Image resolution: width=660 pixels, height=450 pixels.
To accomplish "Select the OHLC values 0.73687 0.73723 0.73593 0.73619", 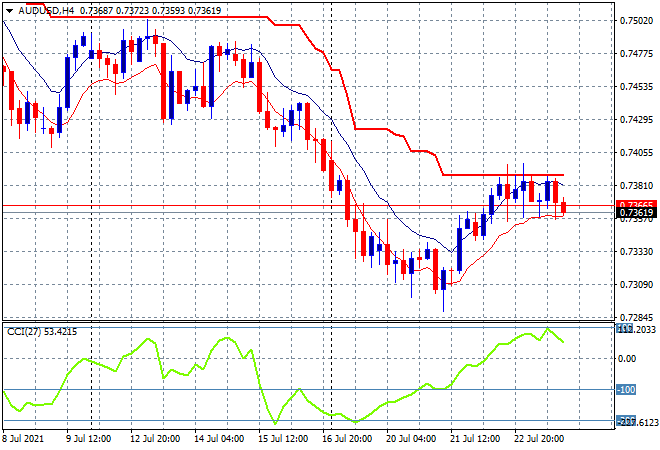I will (151, 11).
